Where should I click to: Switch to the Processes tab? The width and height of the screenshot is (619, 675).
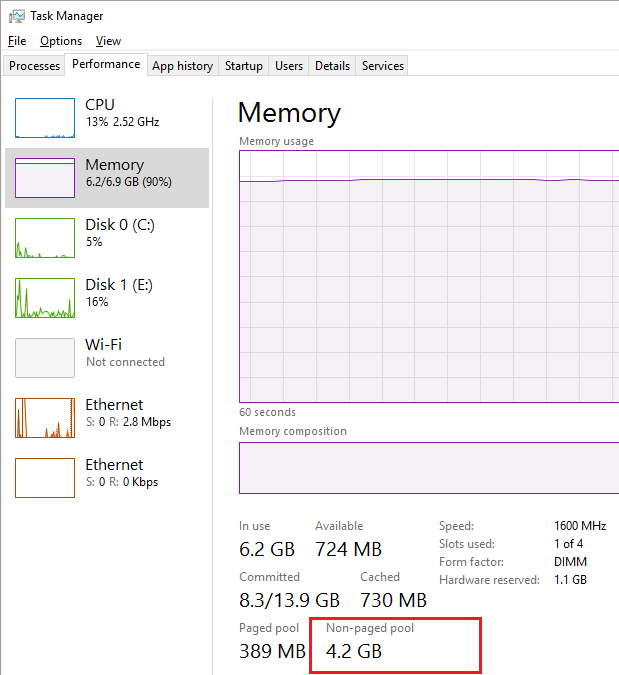34,66
